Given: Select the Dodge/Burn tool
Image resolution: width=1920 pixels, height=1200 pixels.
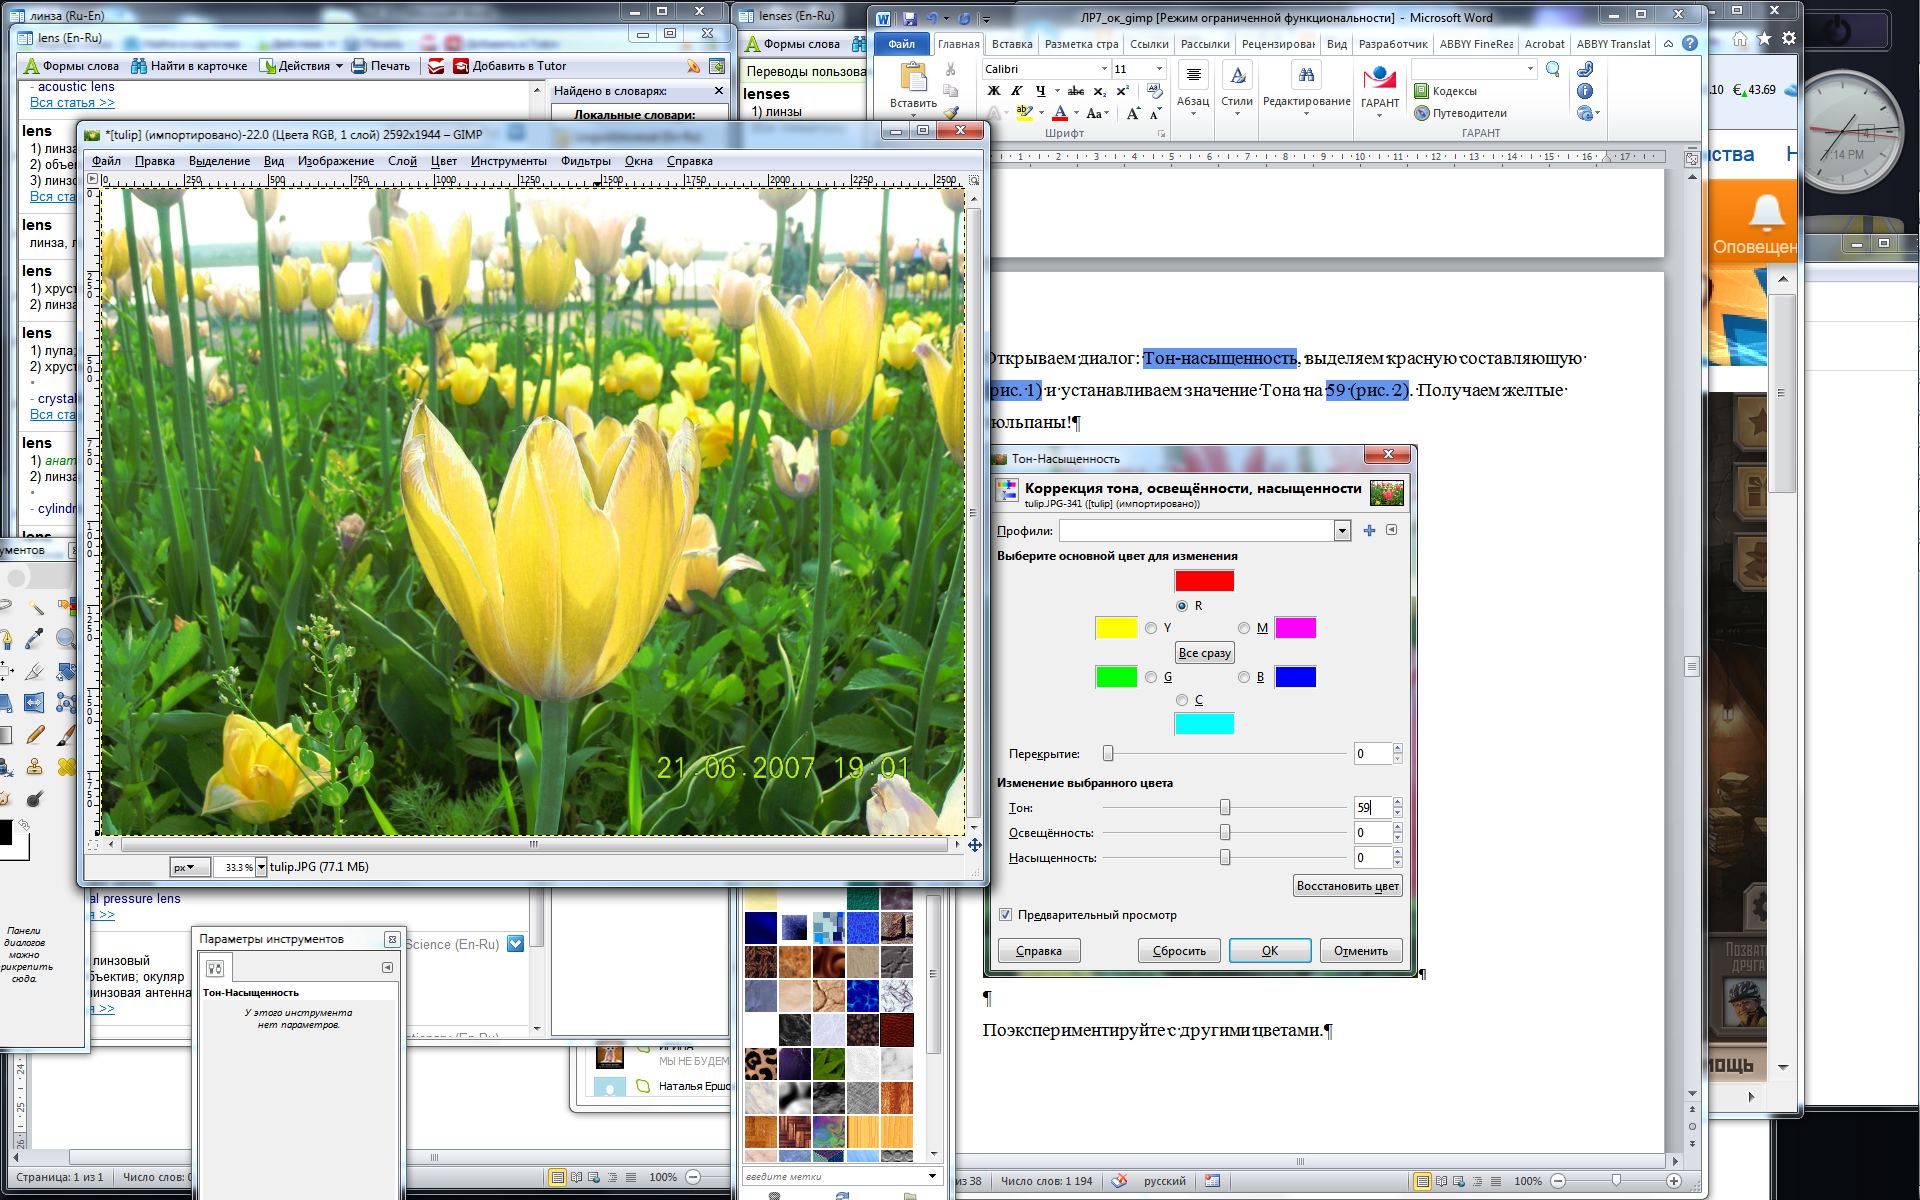Looking at the screenshot, I should pos(35,798).
